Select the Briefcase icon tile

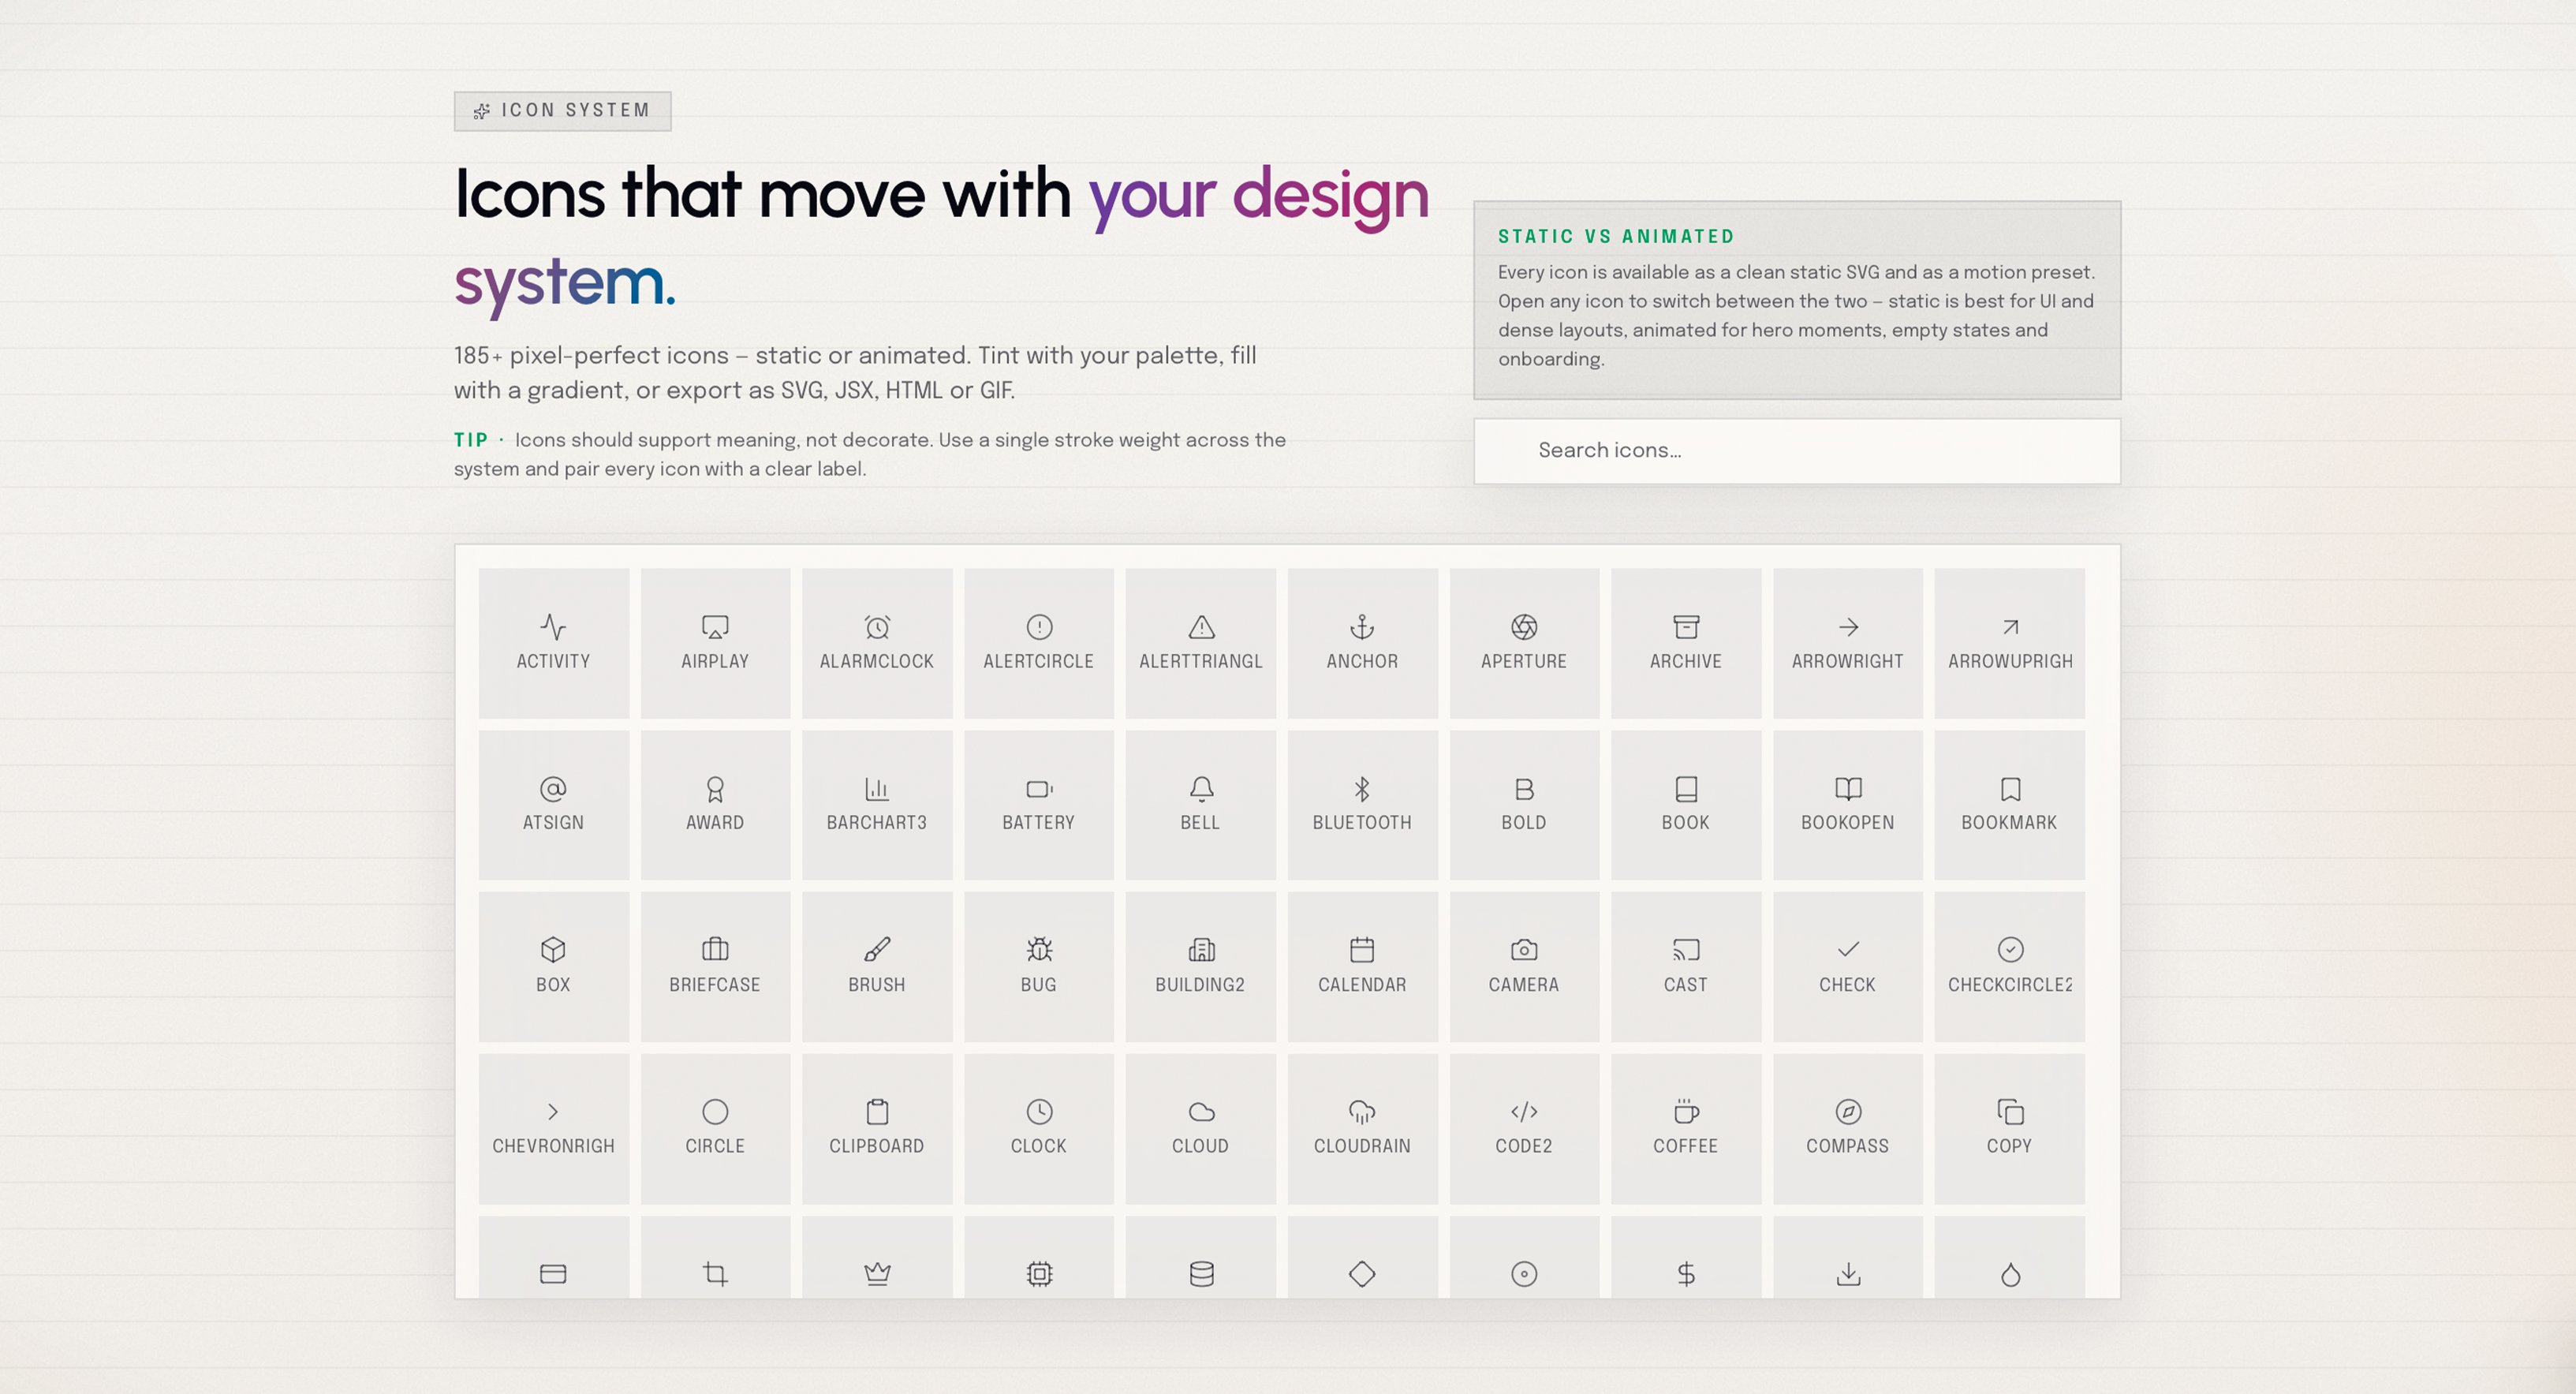coord(715,967)
